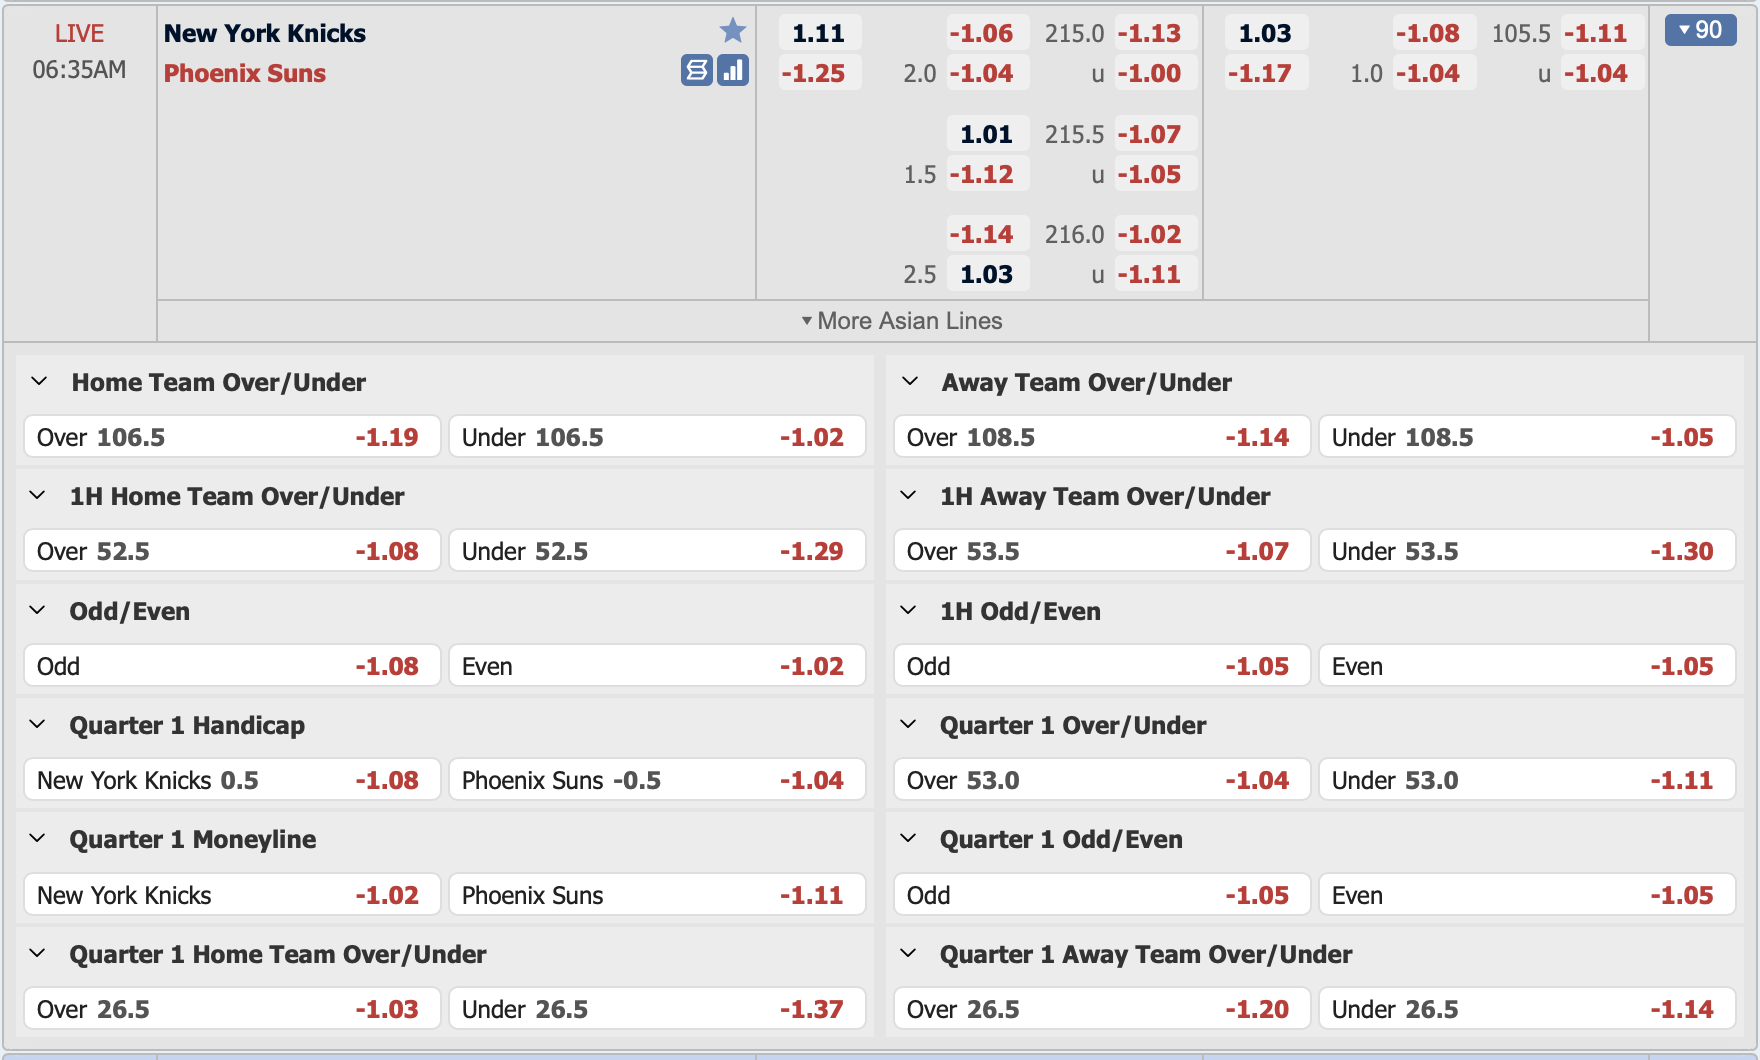Select Over 53.0 Quarter 1 total
The height and width of the screenshot is (1060, 1760).
pos(1102,780)
